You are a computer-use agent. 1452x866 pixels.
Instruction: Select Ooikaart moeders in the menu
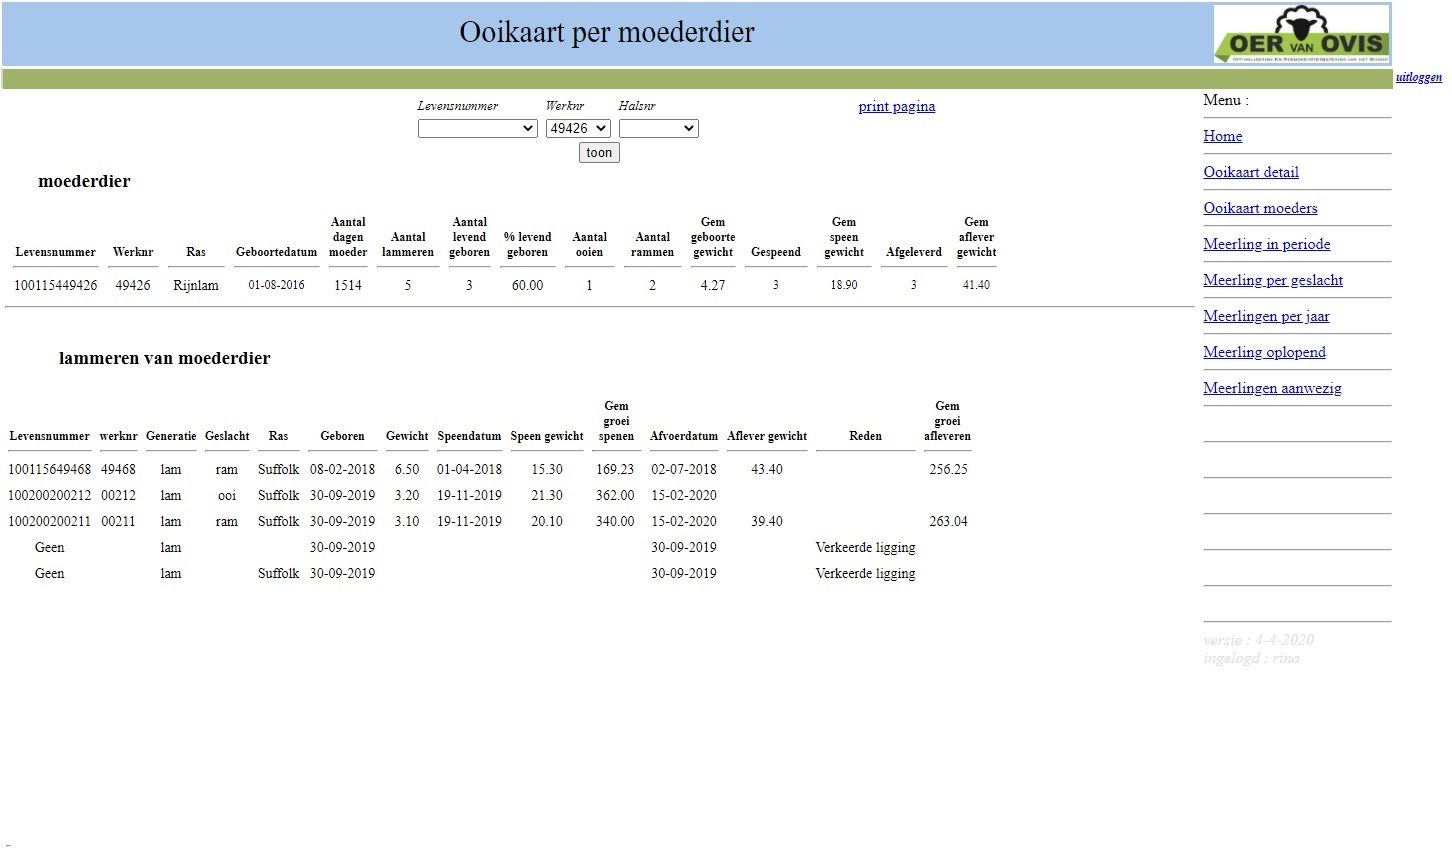coord(1259,208)
